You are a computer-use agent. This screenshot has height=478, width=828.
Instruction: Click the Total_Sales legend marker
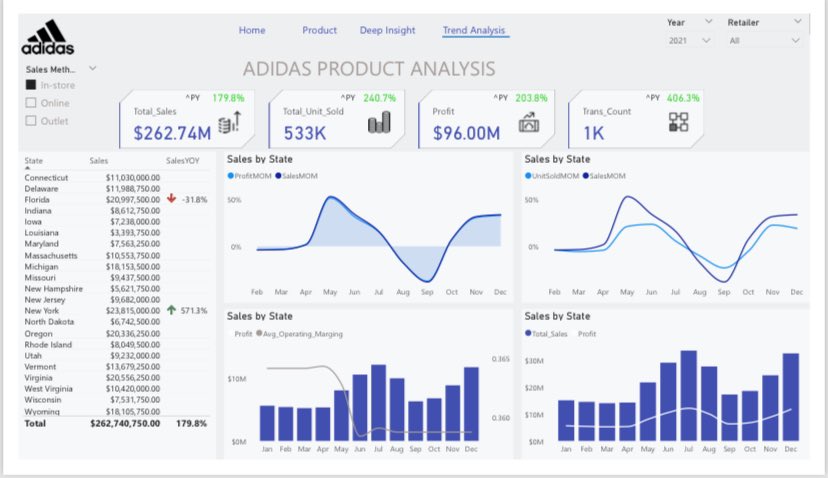(x=528, y=333)
